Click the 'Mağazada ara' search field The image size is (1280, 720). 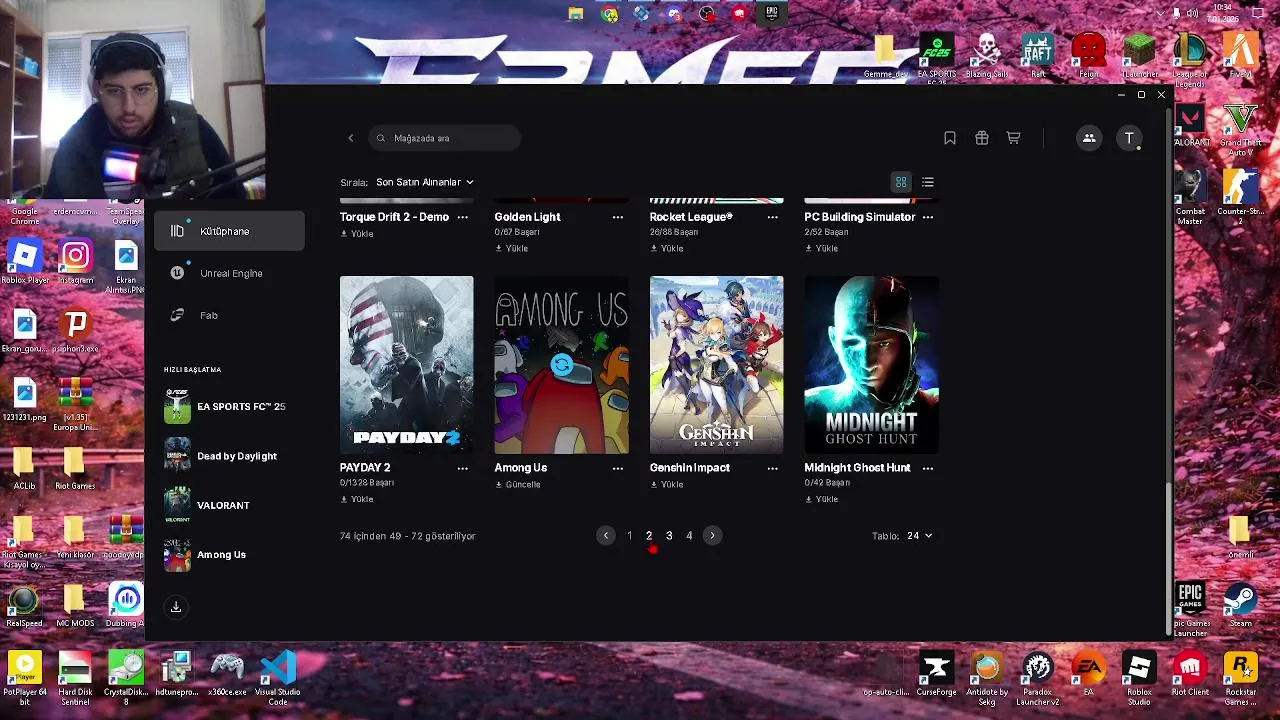[445, 138]
